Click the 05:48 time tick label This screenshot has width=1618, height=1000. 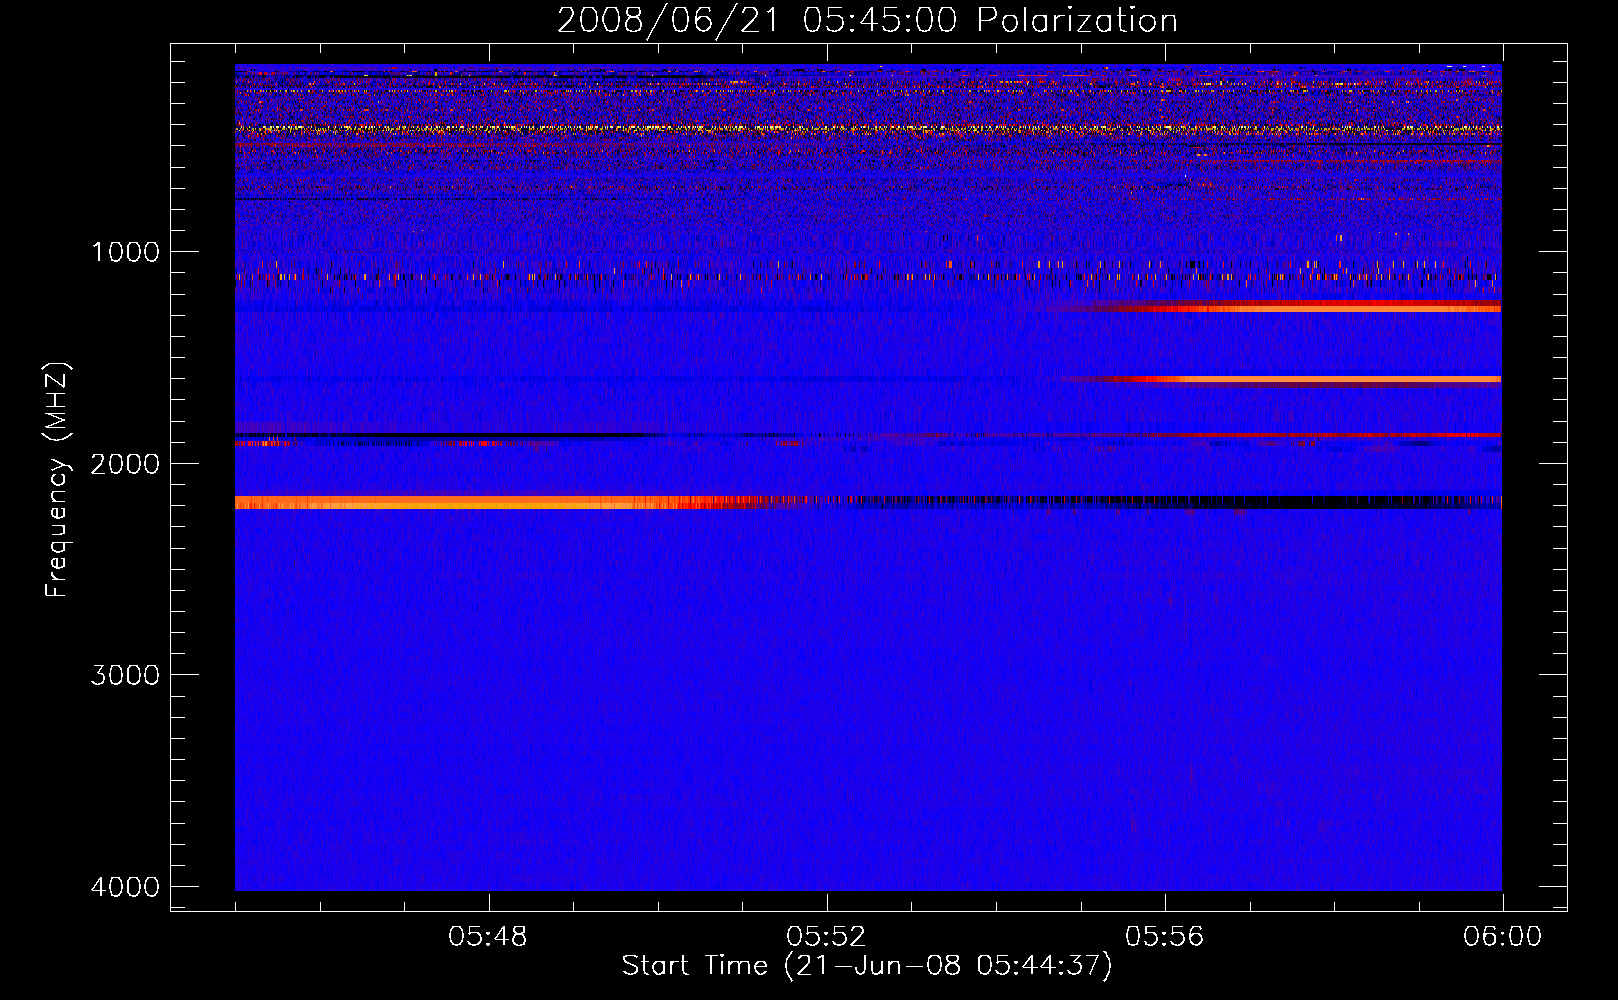pos(488,937)
